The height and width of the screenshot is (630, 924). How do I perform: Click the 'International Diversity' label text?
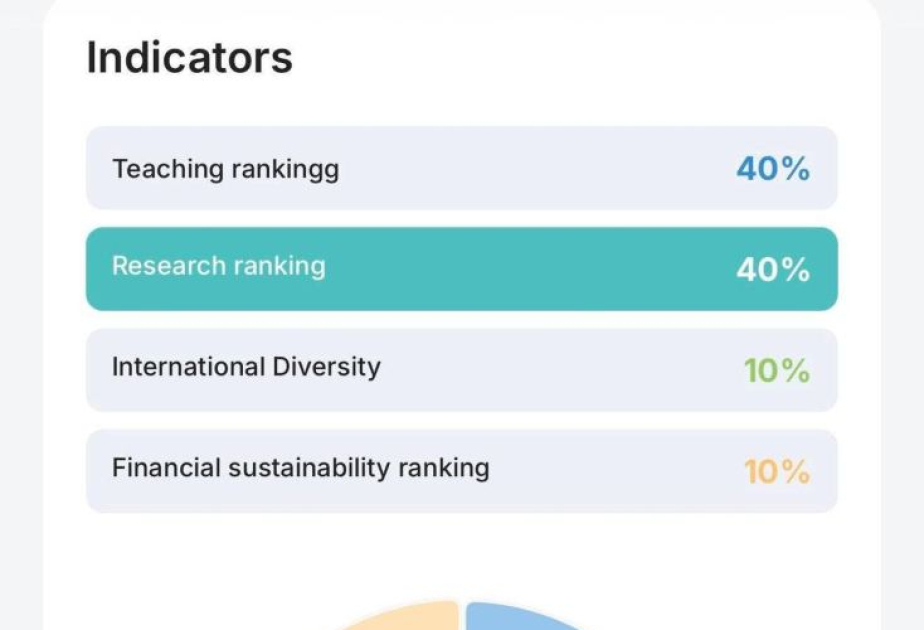coord(246,367)
